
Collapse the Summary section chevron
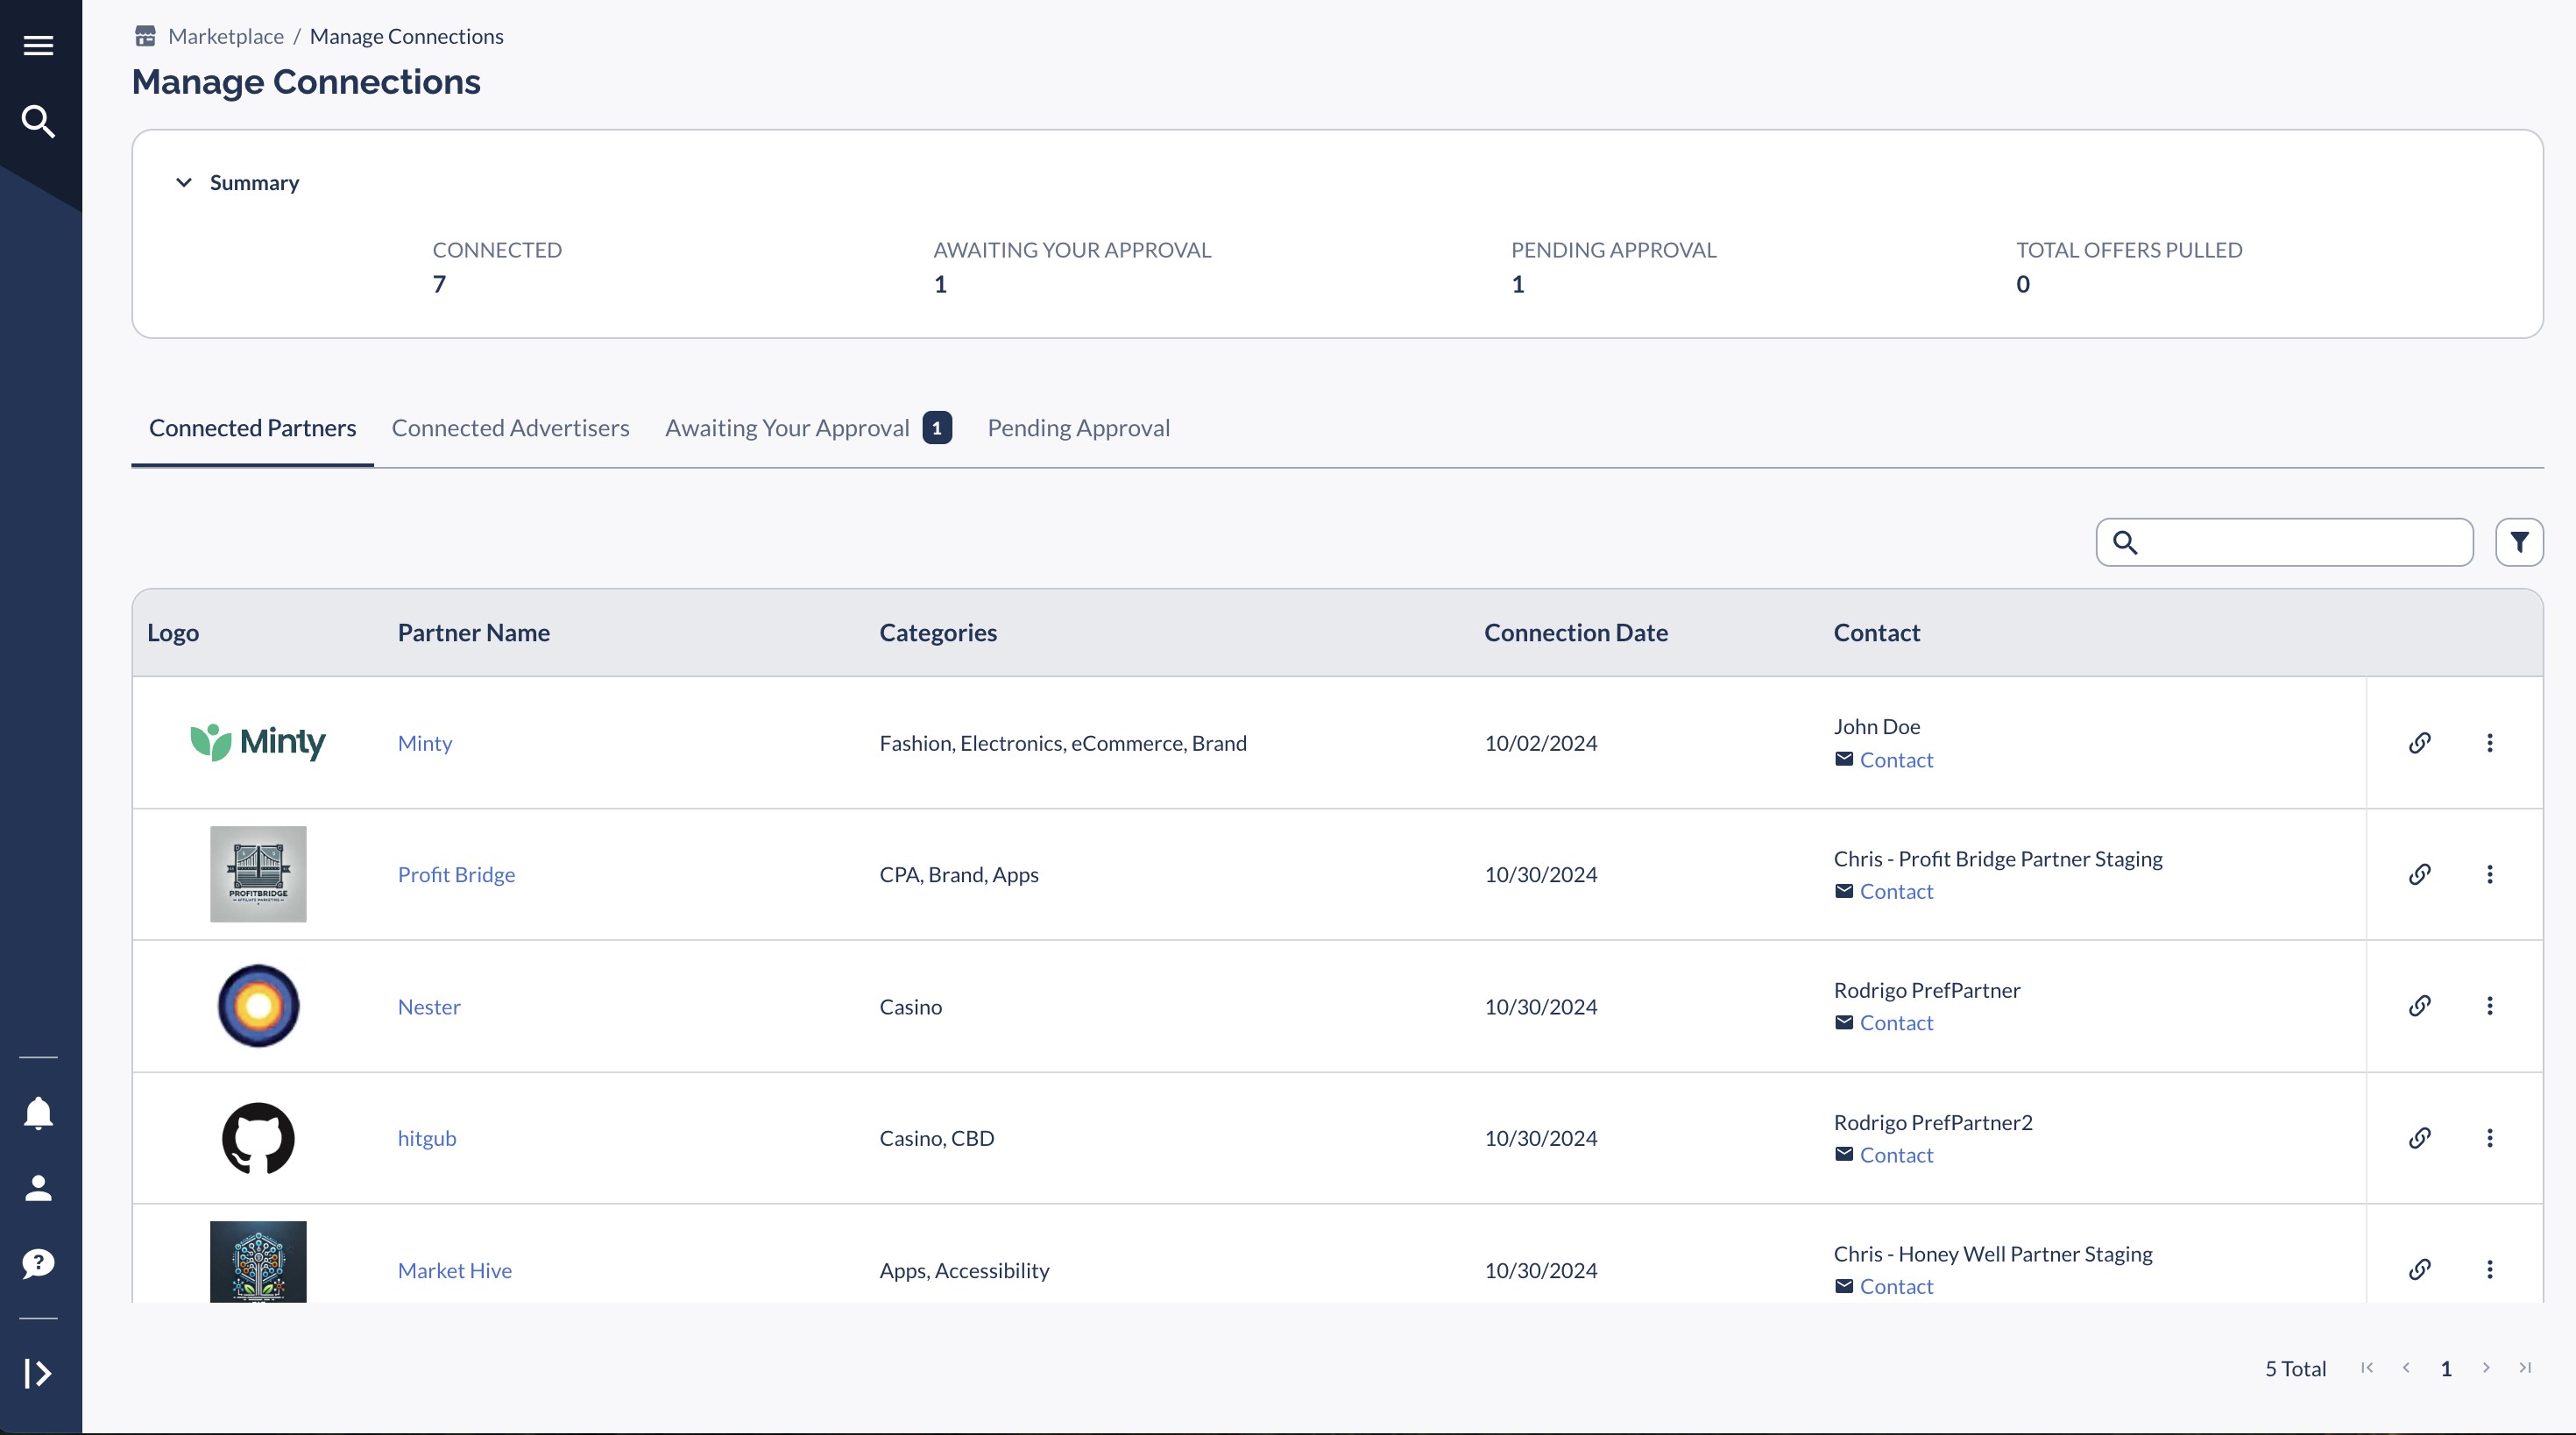[184, 182]
